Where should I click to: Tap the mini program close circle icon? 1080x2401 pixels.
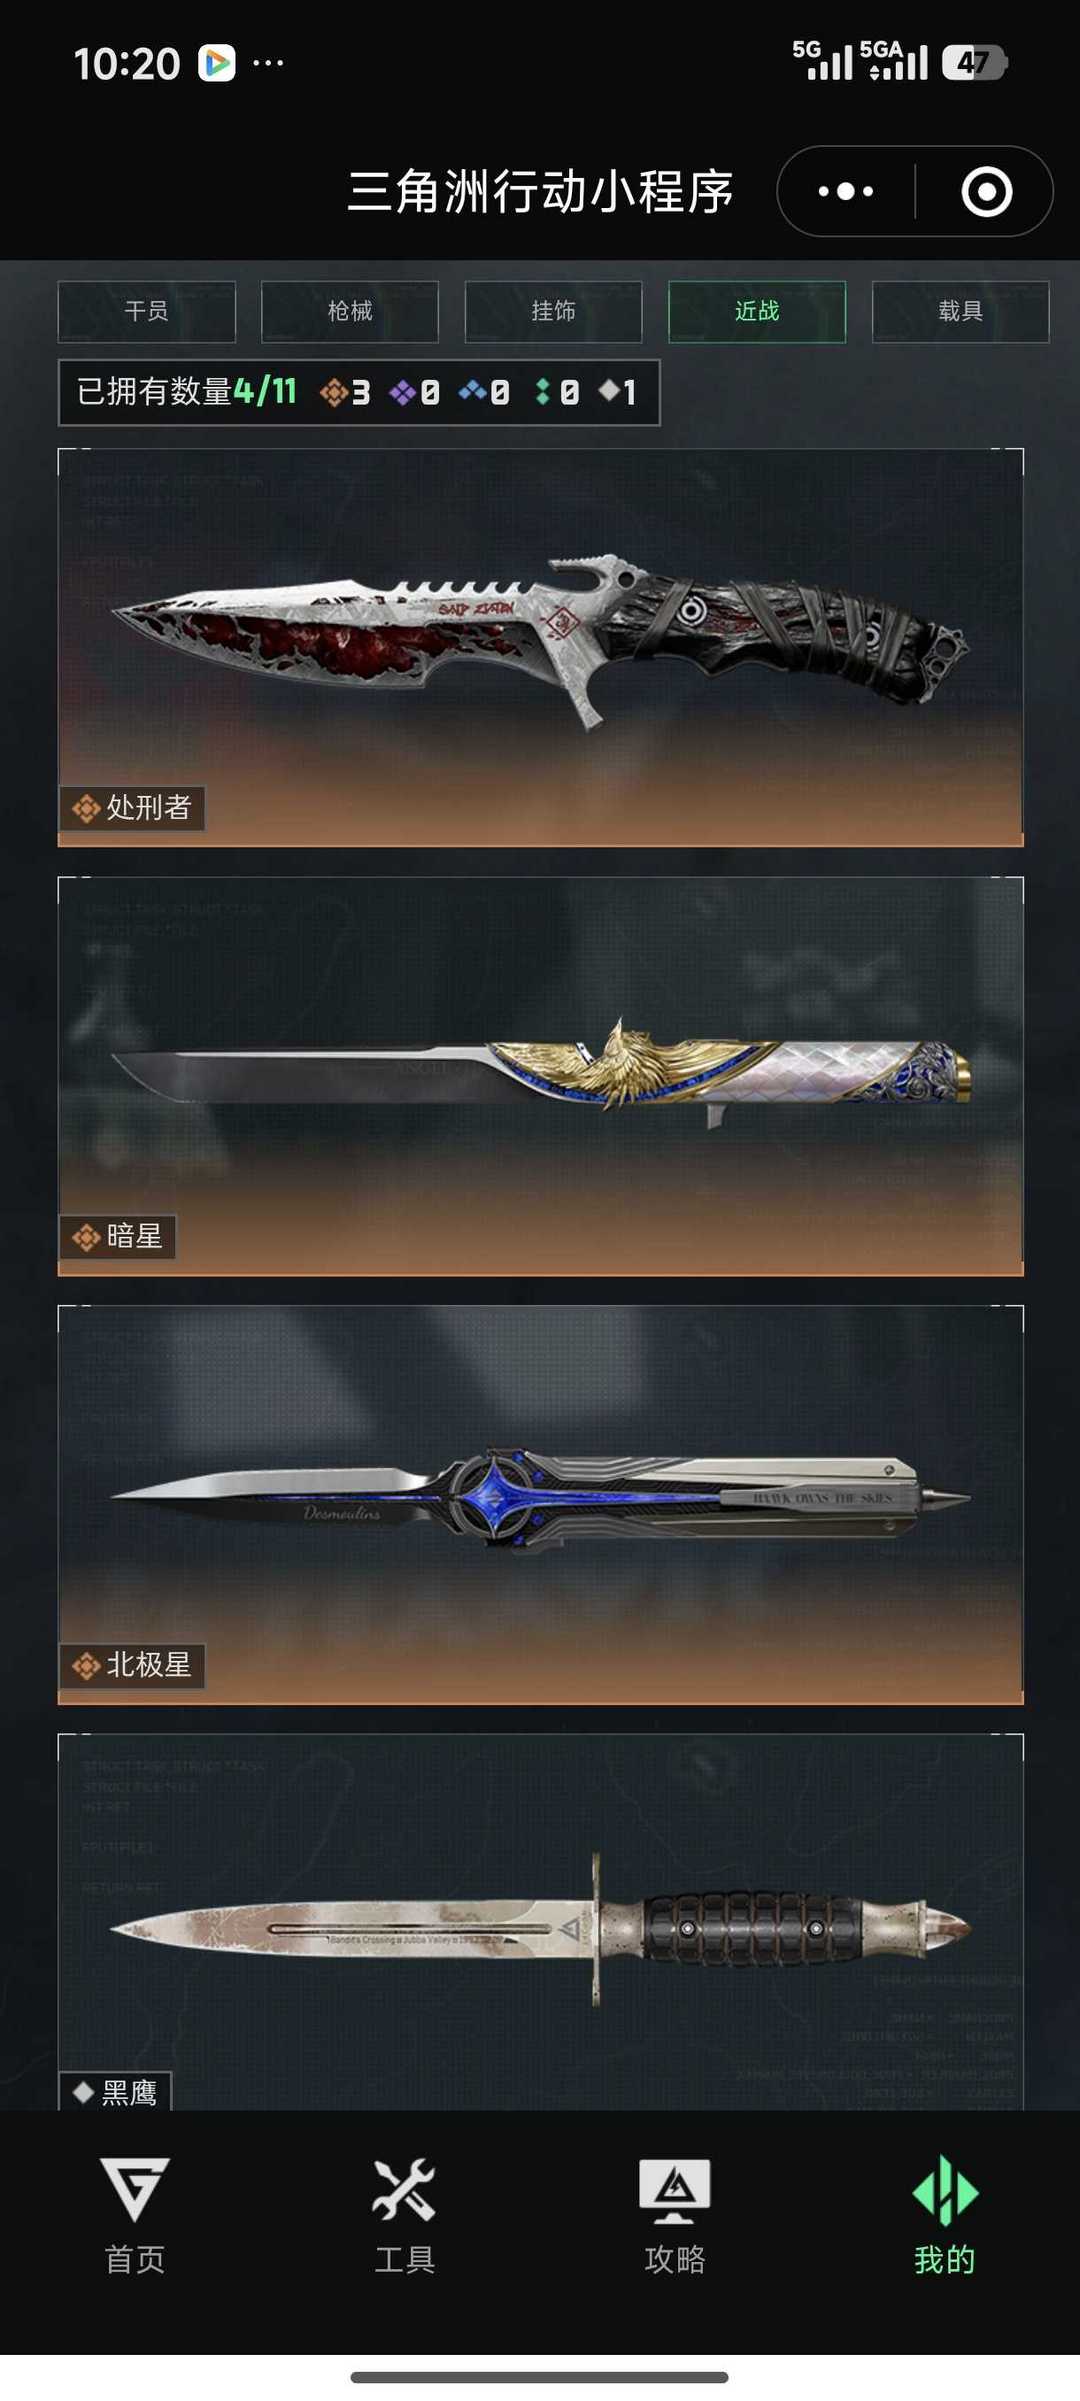pos(986,191)
